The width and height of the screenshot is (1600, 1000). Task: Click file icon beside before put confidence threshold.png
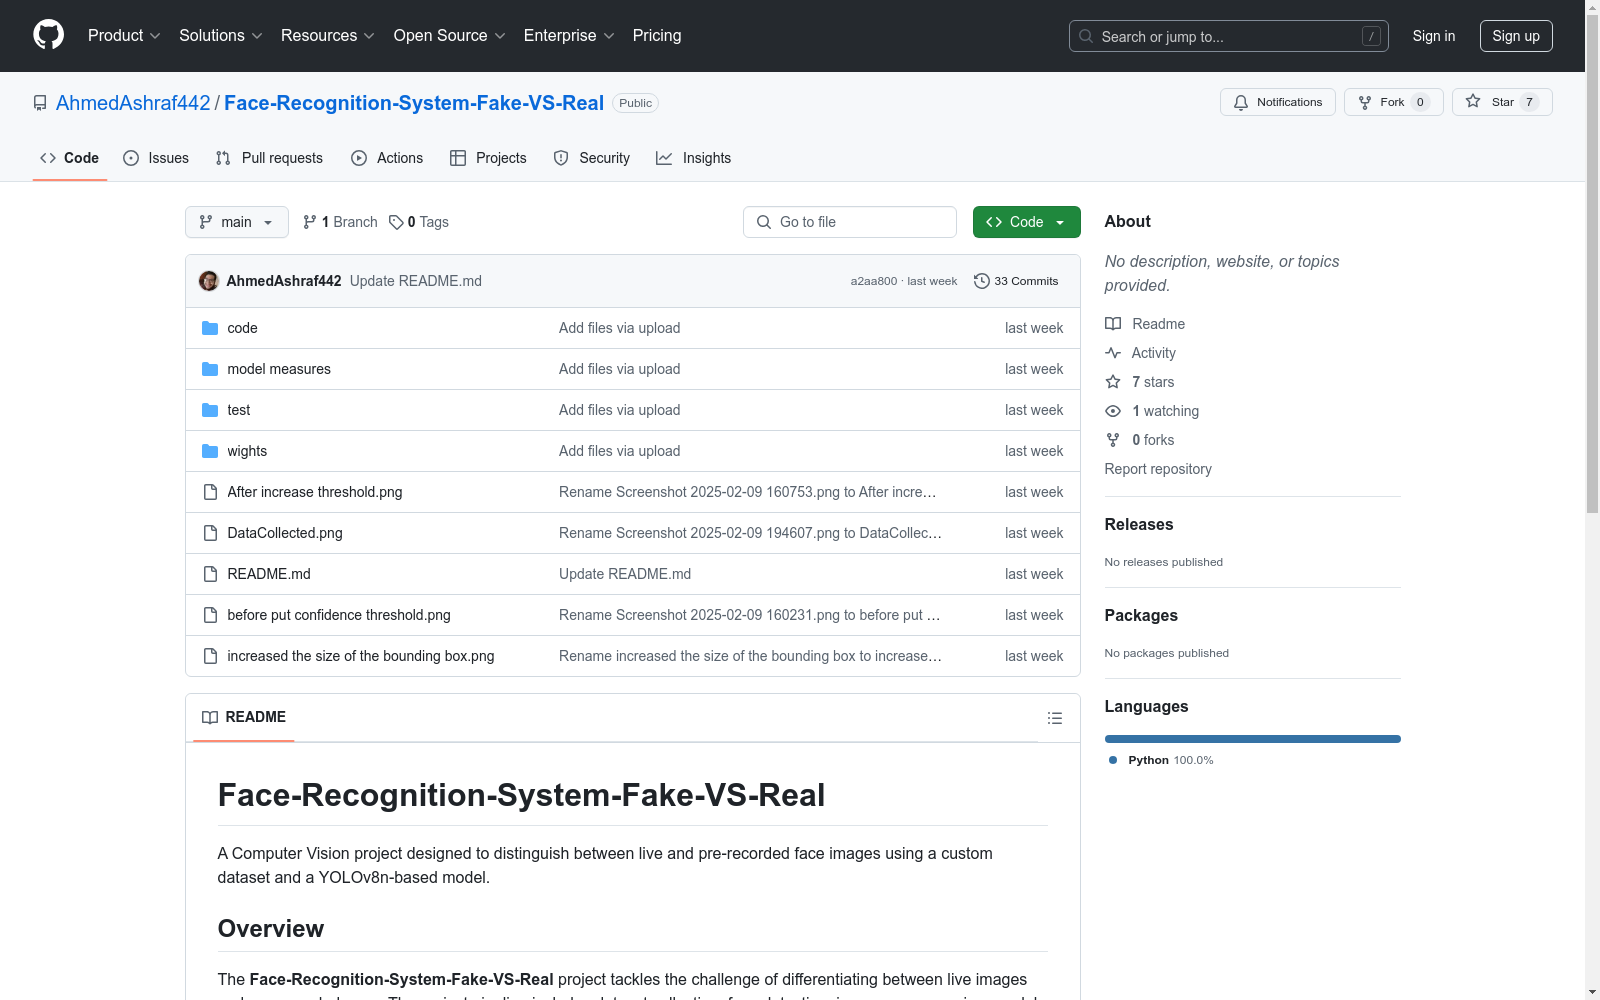coord(210,615)
